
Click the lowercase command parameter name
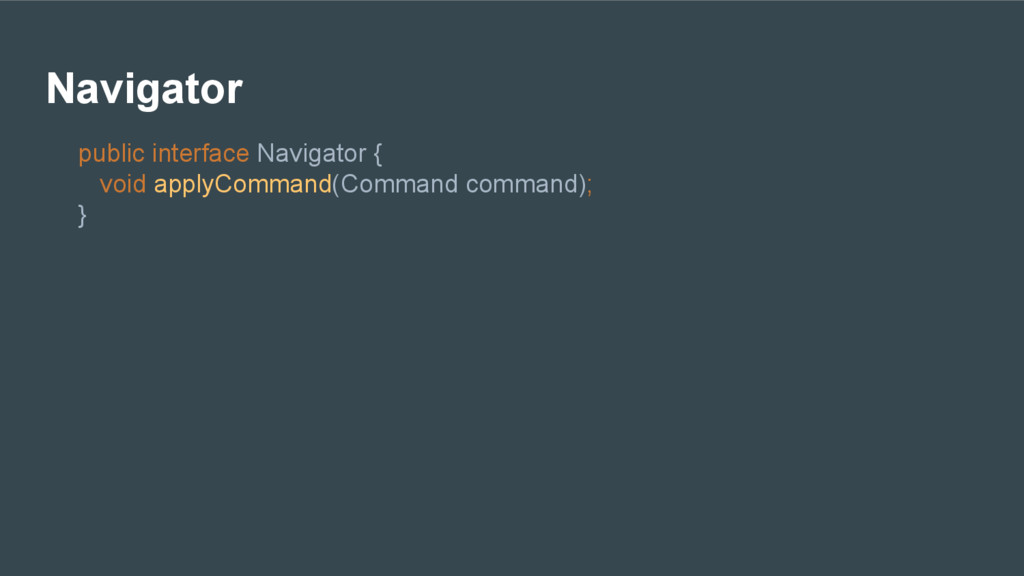coord(522,184)
